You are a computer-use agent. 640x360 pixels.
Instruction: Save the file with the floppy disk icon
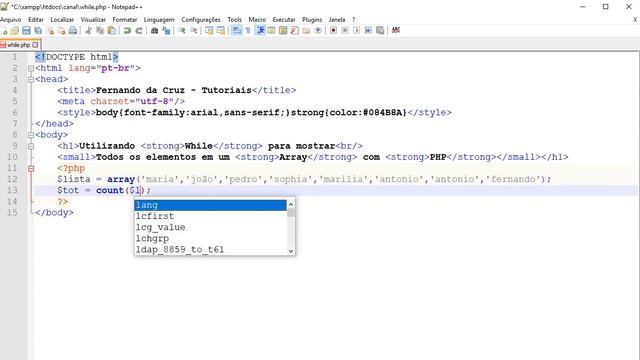coord(26,31)
